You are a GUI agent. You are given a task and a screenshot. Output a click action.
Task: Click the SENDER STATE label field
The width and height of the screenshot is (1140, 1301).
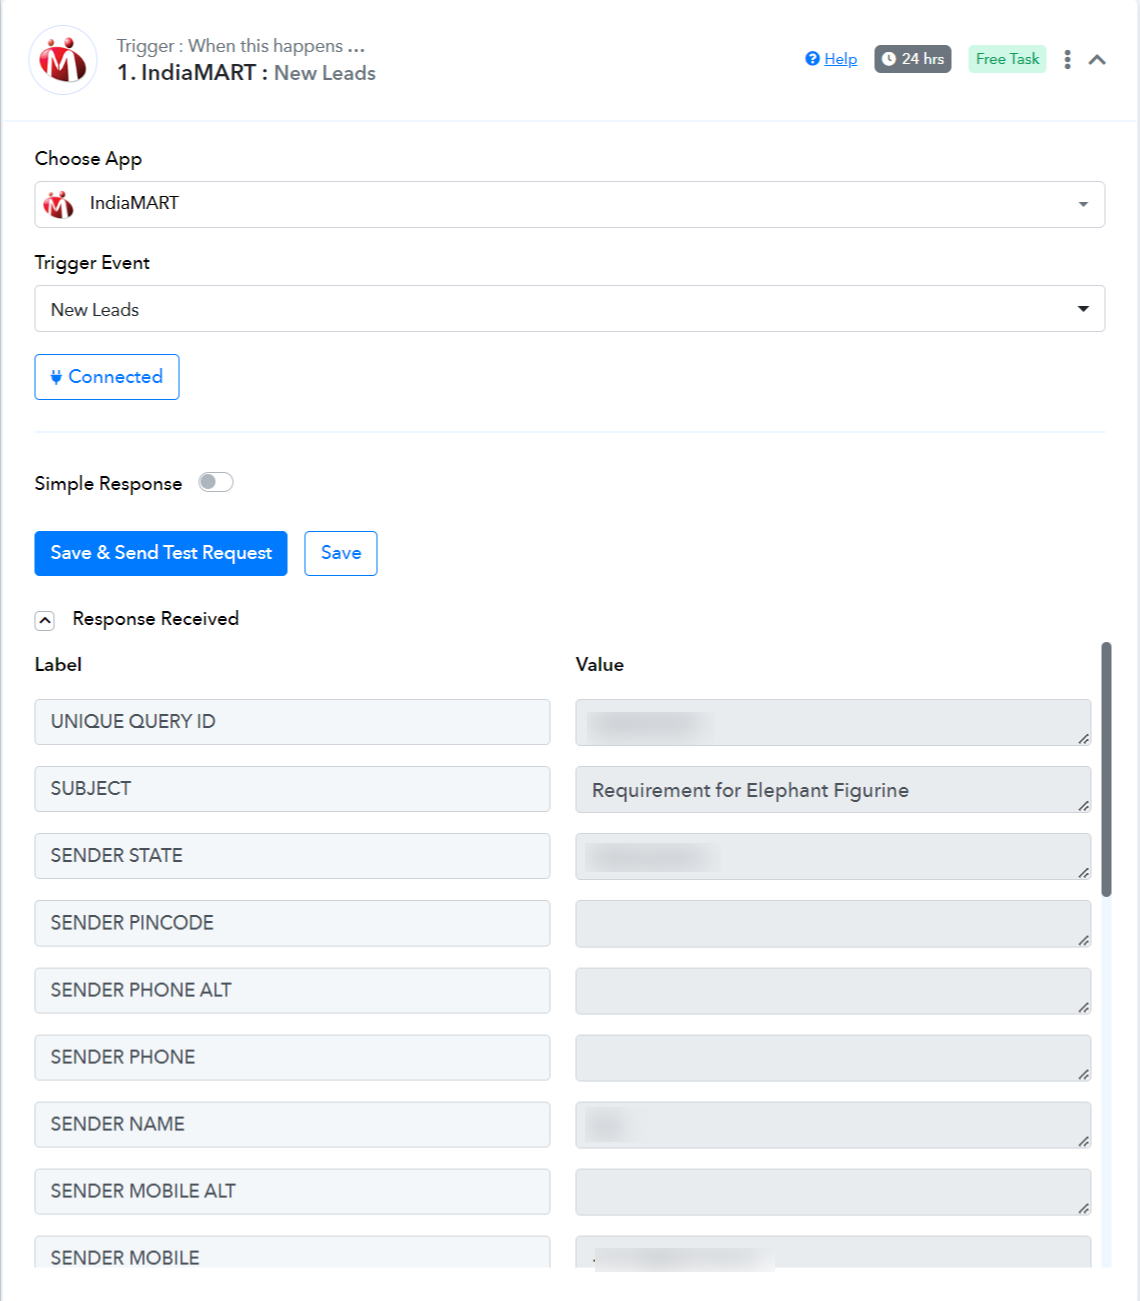click(292, 856)
